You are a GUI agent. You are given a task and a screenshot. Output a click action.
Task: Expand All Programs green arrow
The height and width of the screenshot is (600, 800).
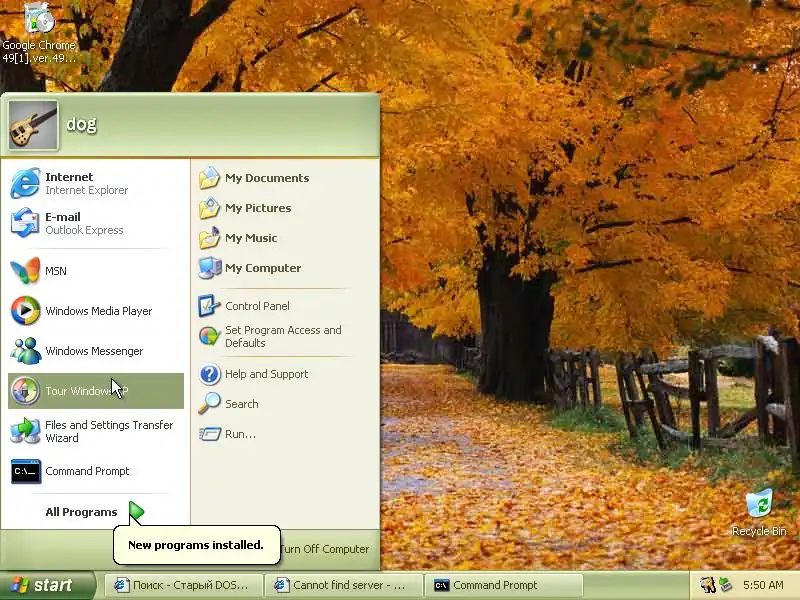(x=136, y=511)
